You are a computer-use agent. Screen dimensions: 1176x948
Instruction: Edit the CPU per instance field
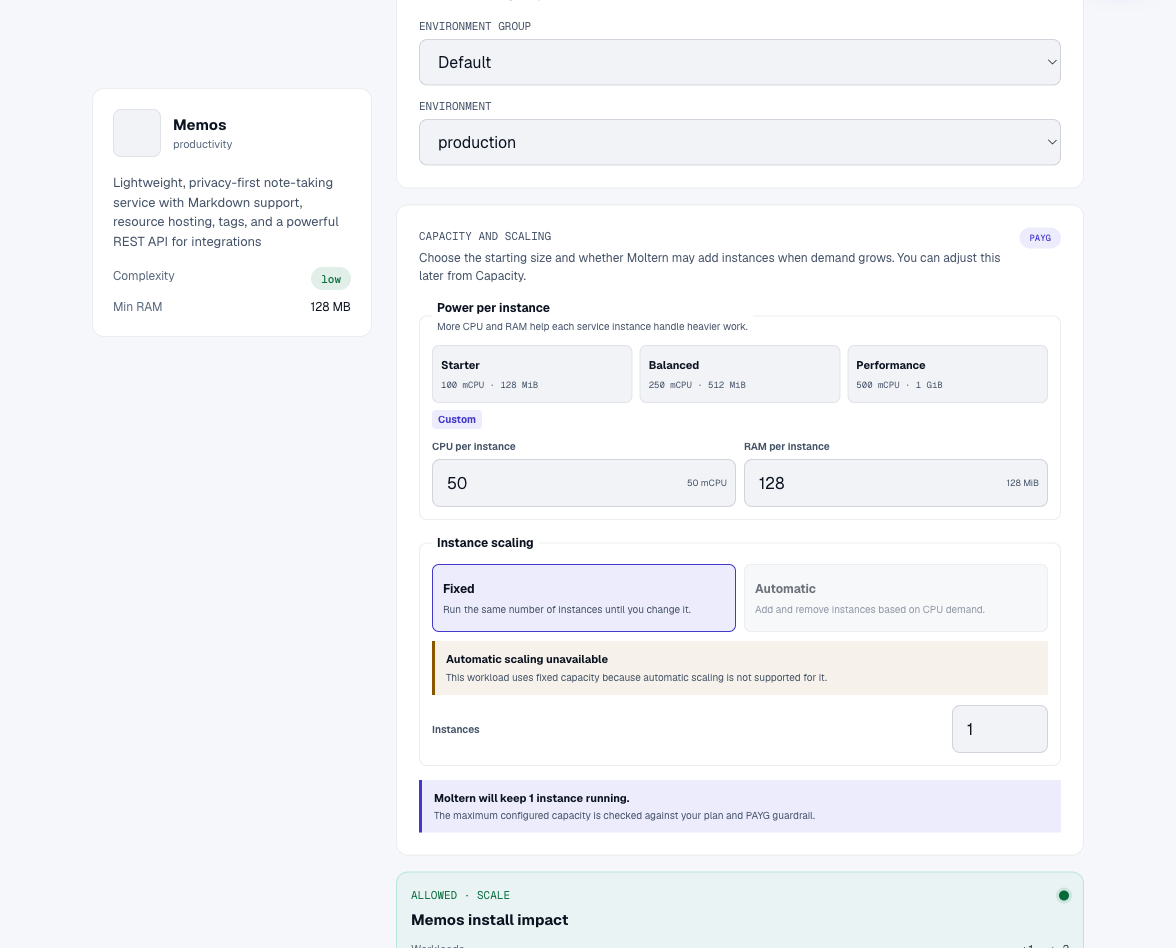coord(584,483)
